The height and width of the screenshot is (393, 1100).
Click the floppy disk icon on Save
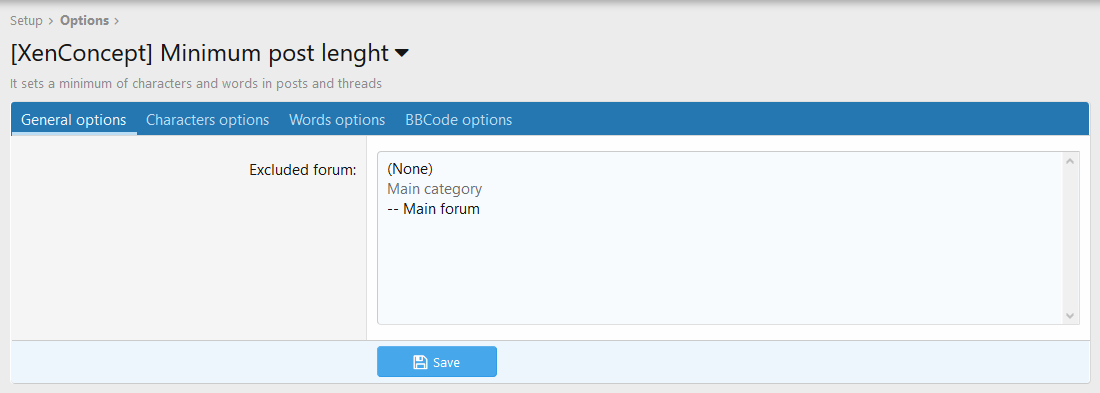point(420,362)
